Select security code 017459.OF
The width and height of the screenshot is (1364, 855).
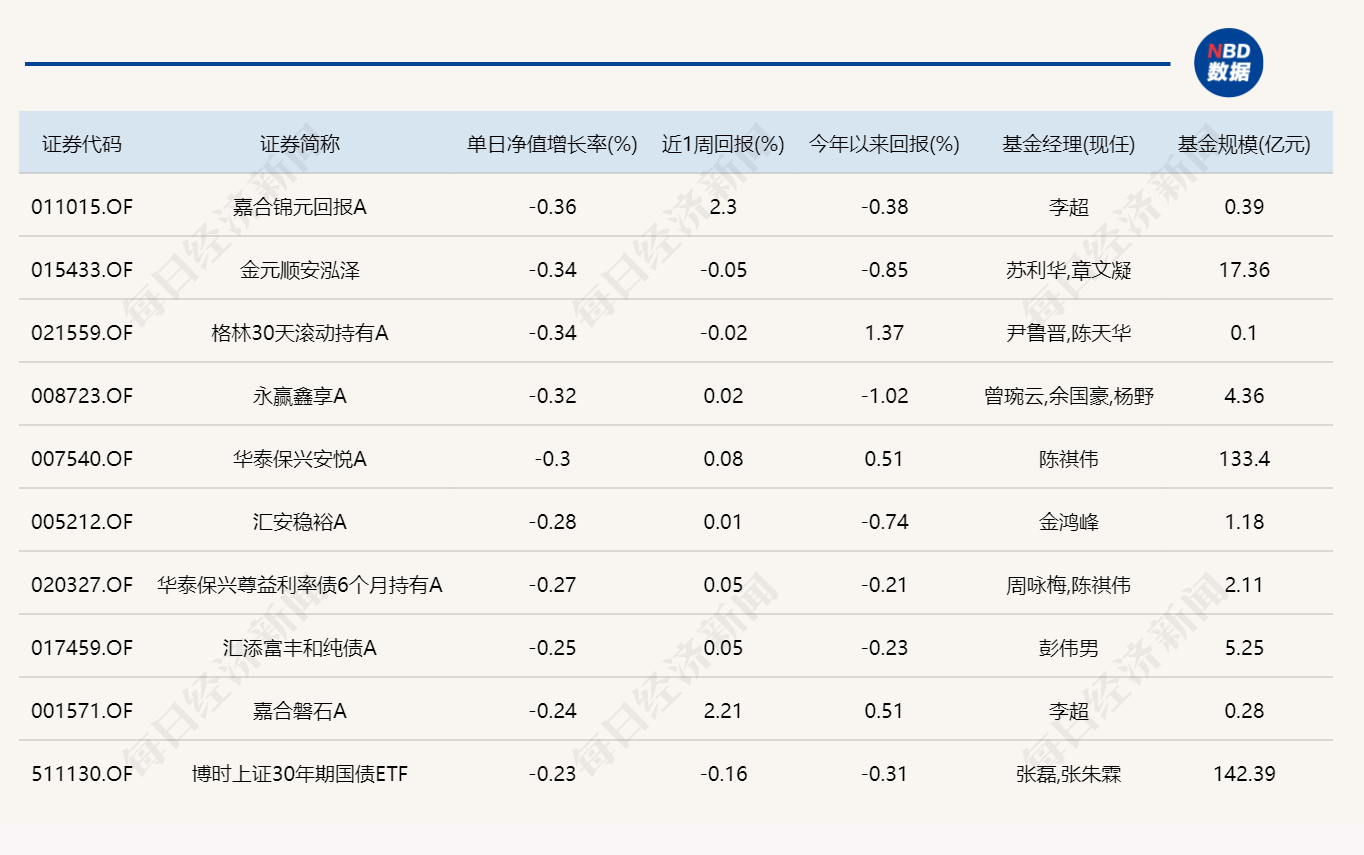[x=82, y=648]
